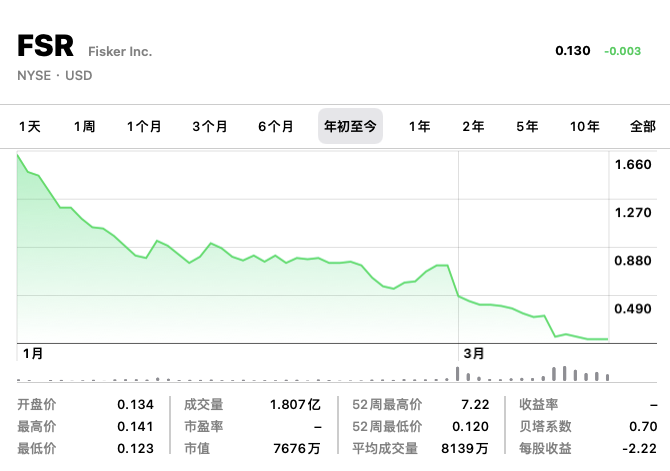This screenshot has width=670, height=471.
Task: Show the 5年 price chart
Action: 527,127
